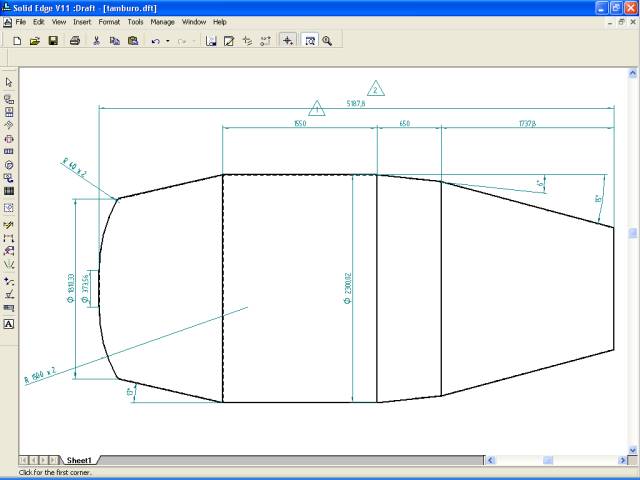Open the Tools menu dropdown
The image size is (640, 480).
pos(135,21)
